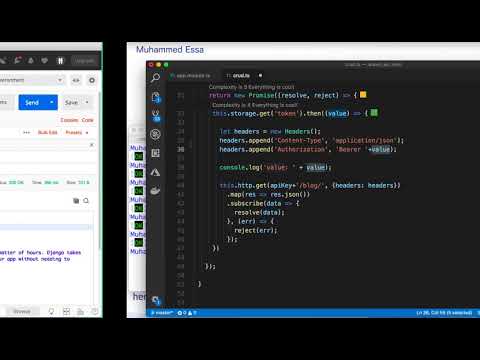480x360 pixels.
Task: Open the Docker whale icon in the activity bar
Action: [155, 191]
